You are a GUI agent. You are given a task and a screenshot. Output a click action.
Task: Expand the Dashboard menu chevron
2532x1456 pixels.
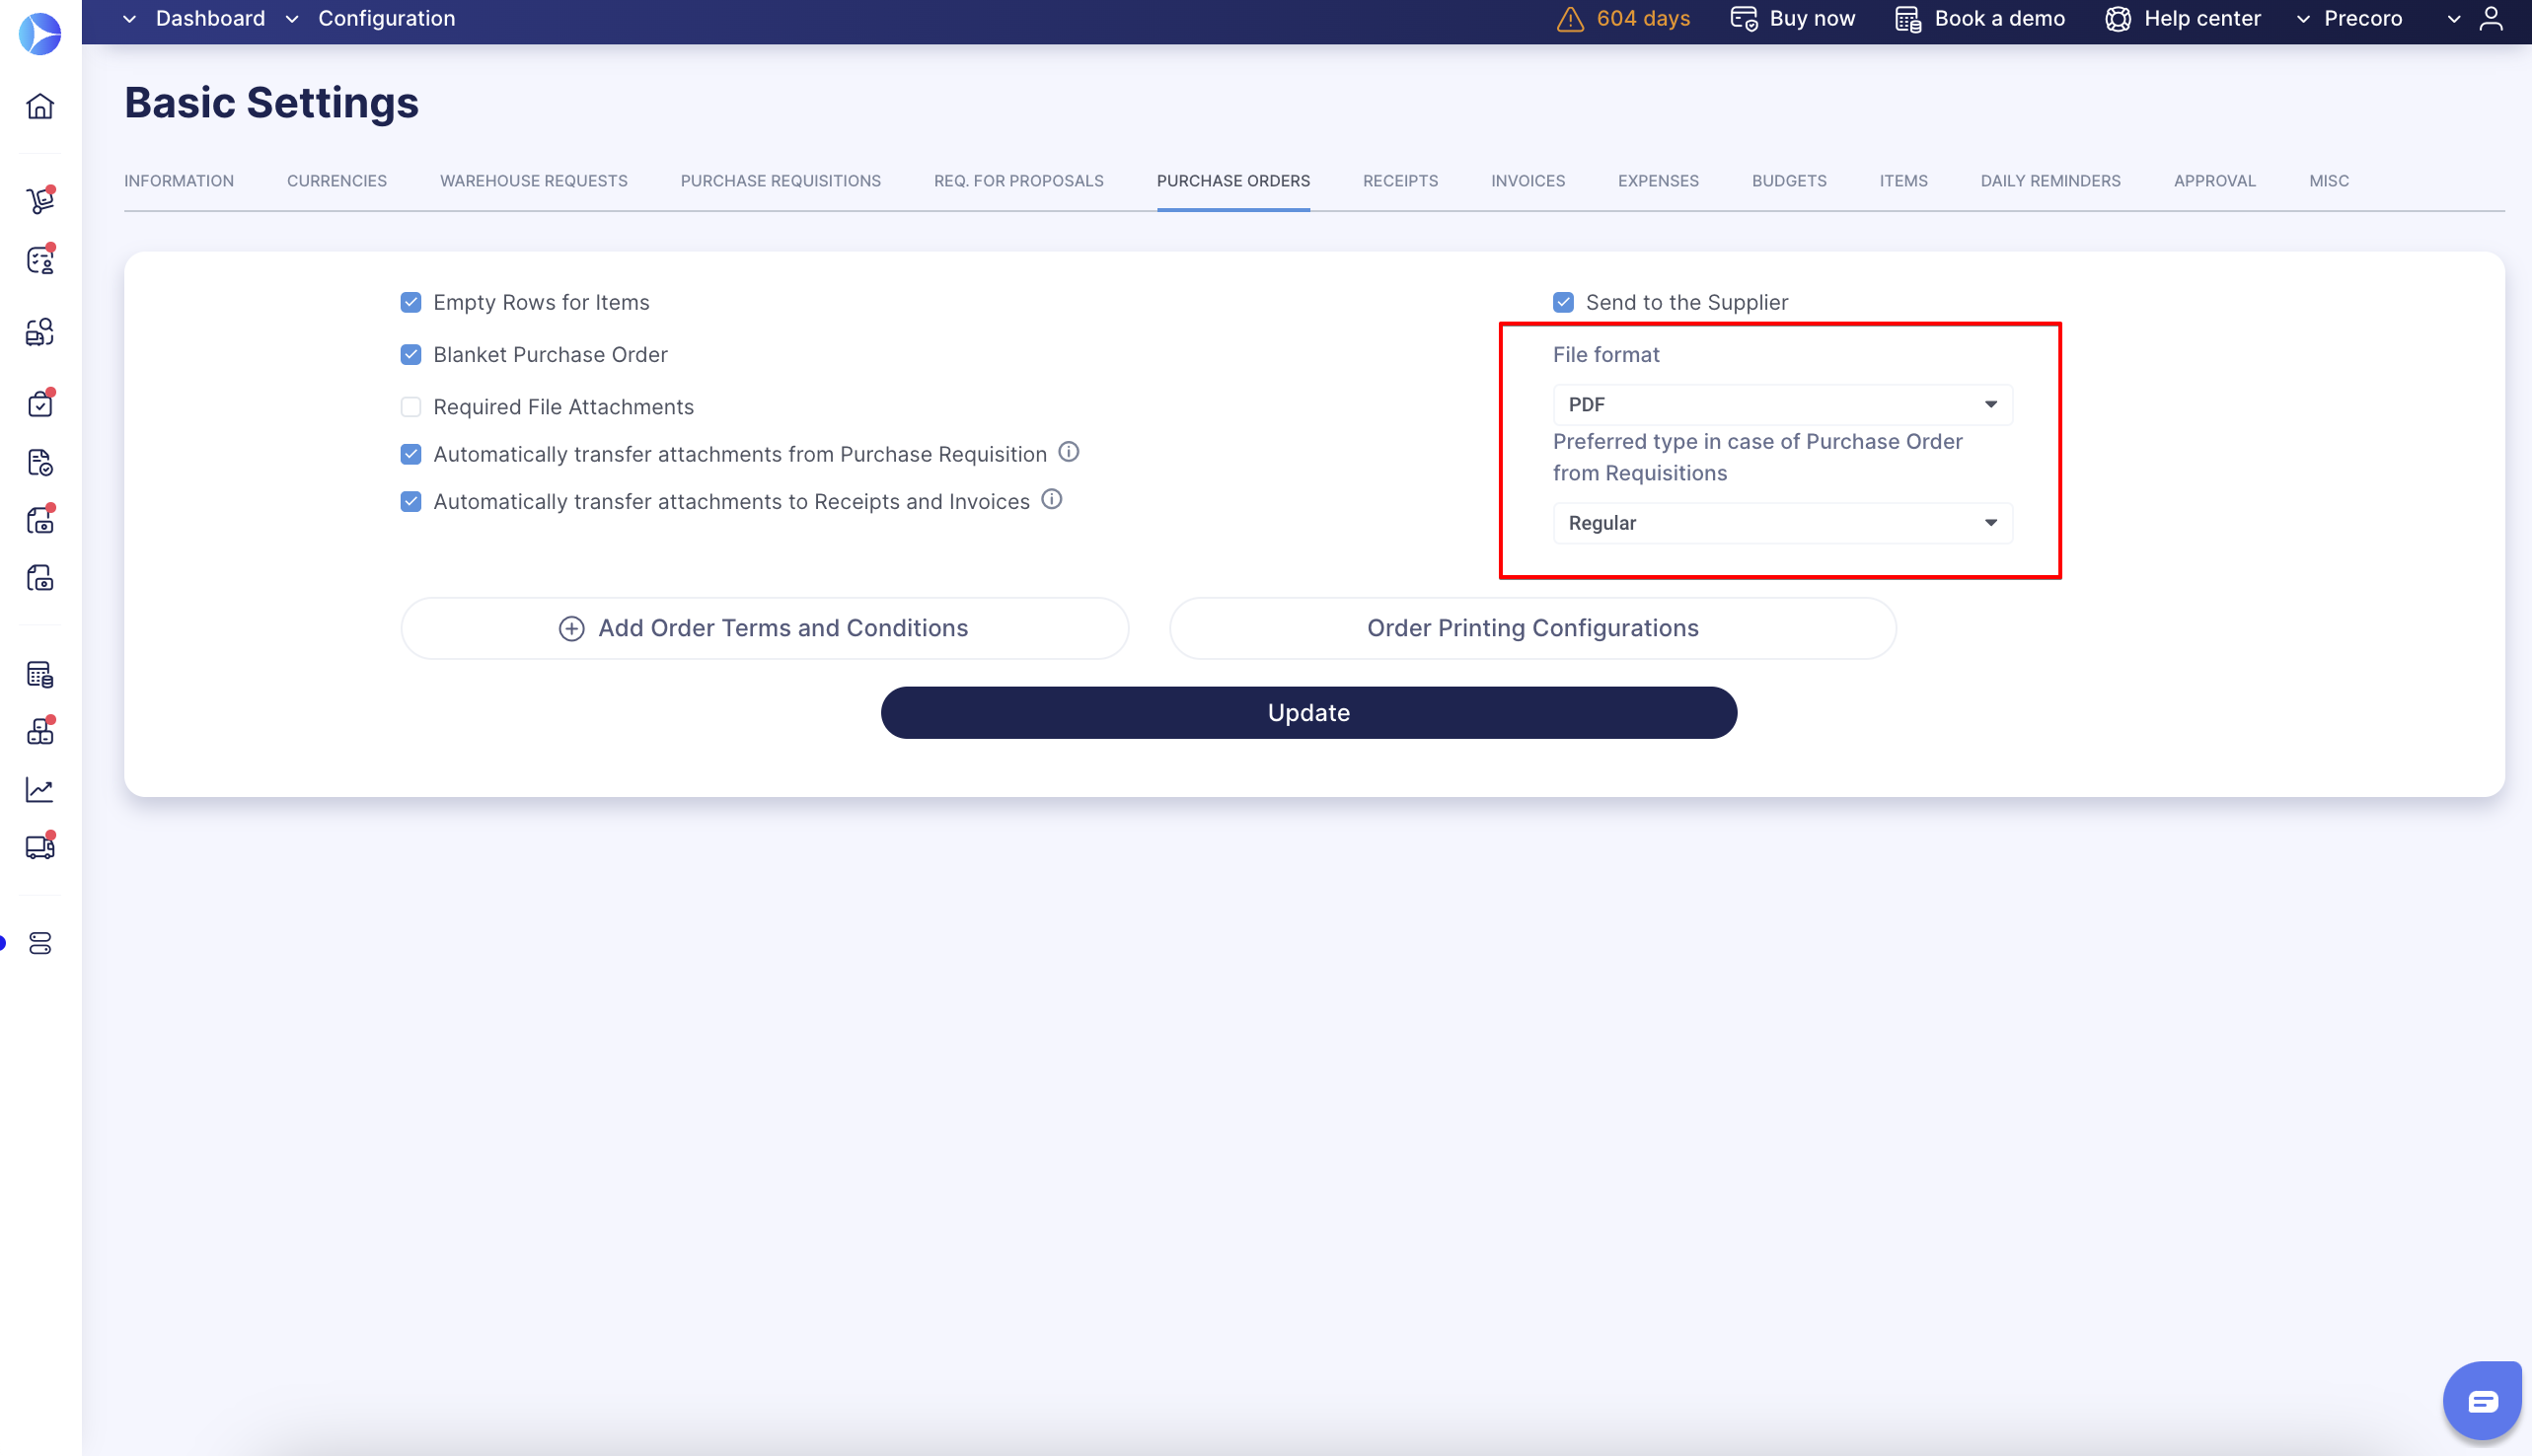tap(129, 19)
